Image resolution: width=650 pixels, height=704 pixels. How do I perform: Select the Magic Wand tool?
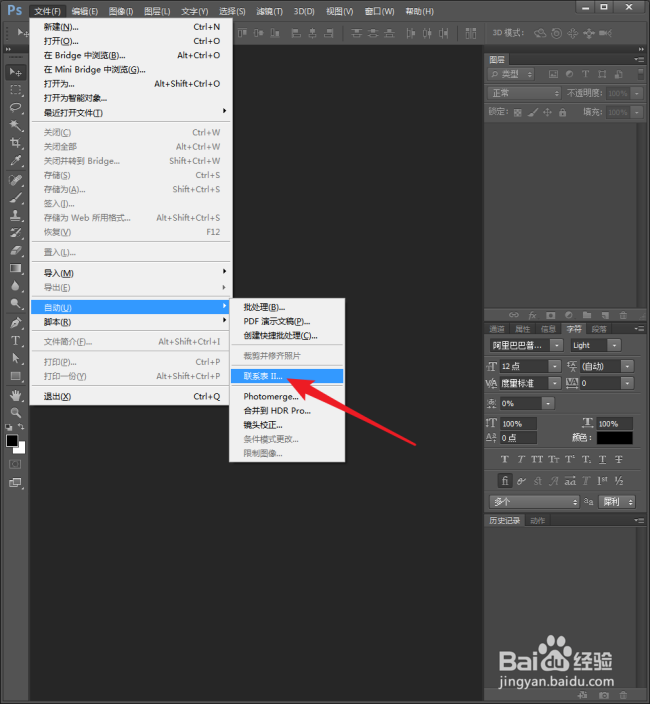point(16,125)
